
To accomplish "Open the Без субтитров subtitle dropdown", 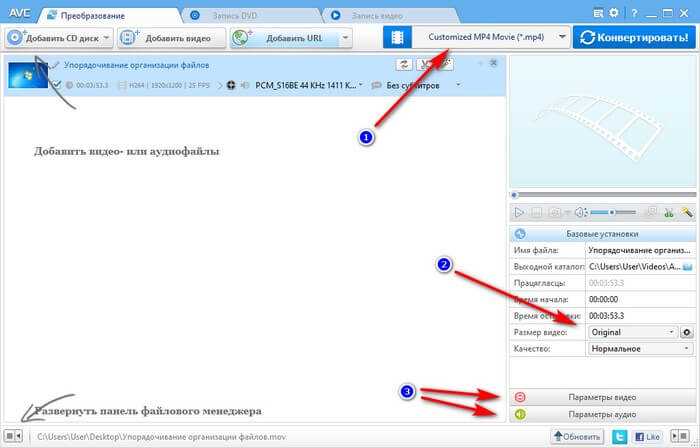I will pos(458,85).
